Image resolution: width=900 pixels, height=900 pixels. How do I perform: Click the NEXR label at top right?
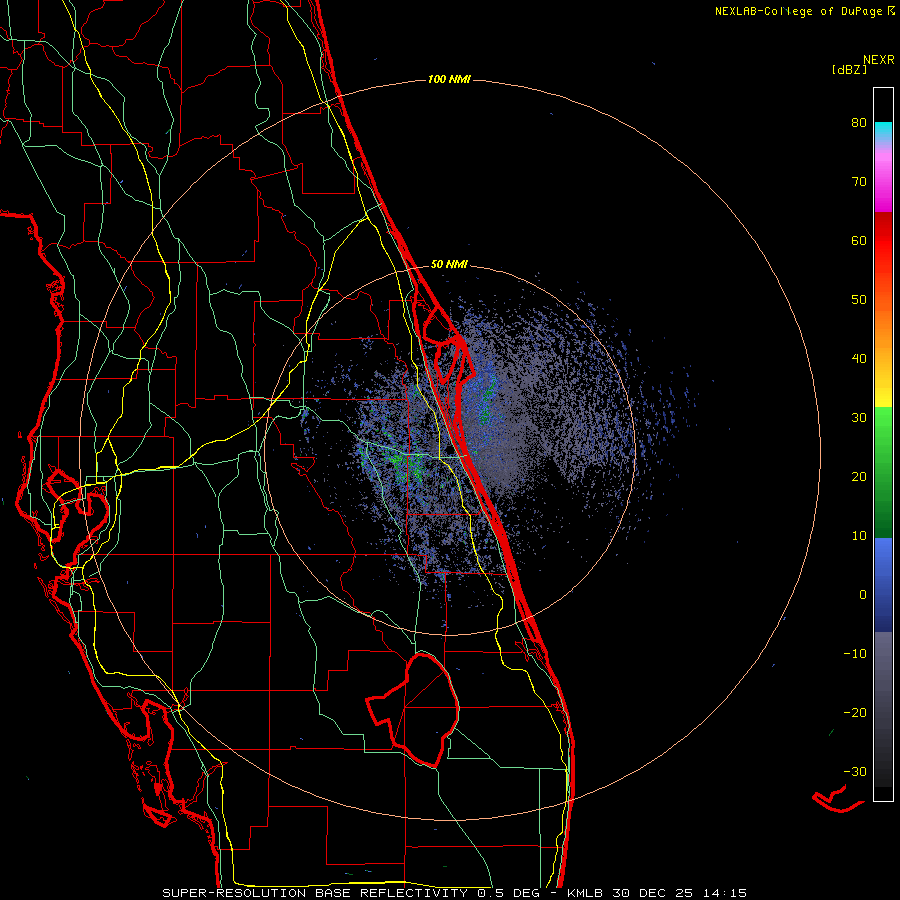[878, 60]
